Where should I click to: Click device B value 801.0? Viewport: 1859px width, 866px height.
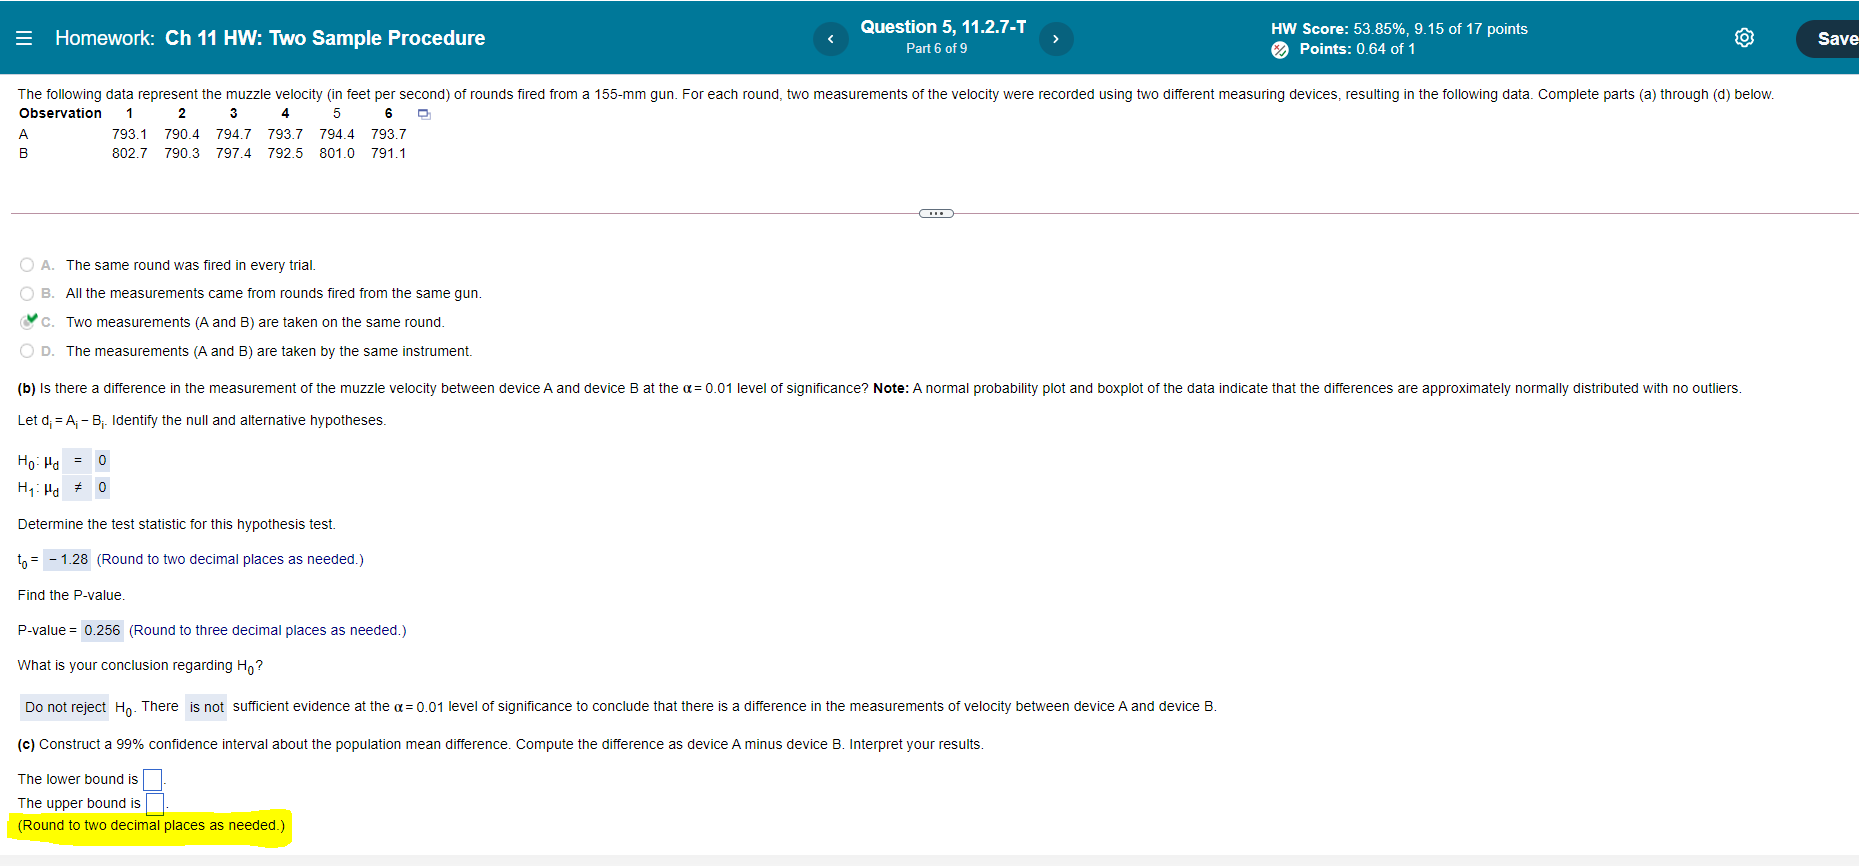337,153
